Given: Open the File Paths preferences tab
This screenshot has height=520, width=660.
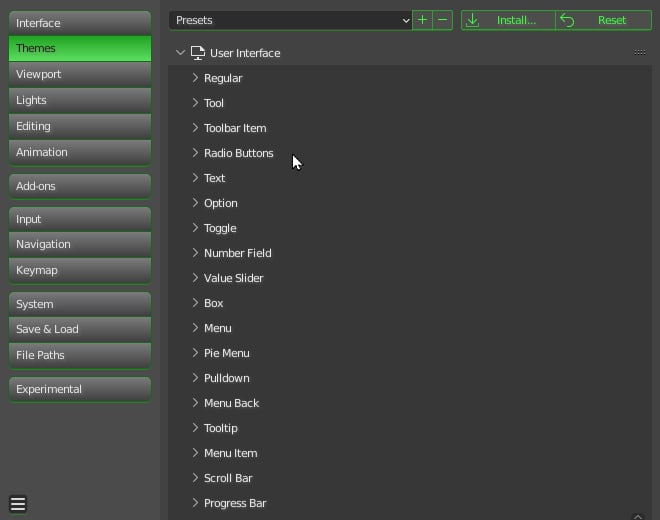Looking at the screenshot, I should pyautogui.click(x=80, y=355).
